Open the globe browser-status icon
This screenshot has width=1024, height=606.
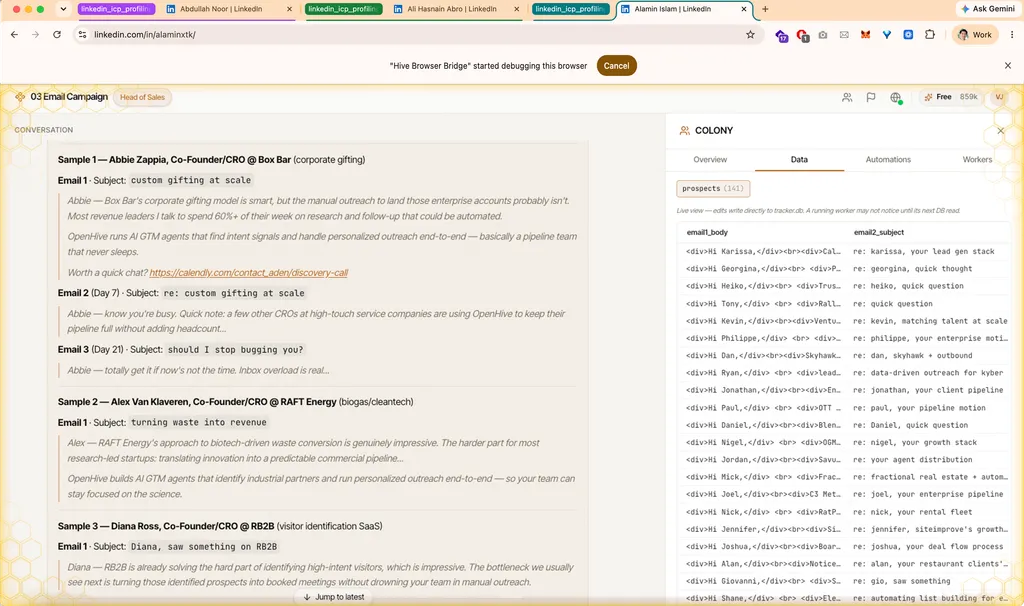pos(895,97)
